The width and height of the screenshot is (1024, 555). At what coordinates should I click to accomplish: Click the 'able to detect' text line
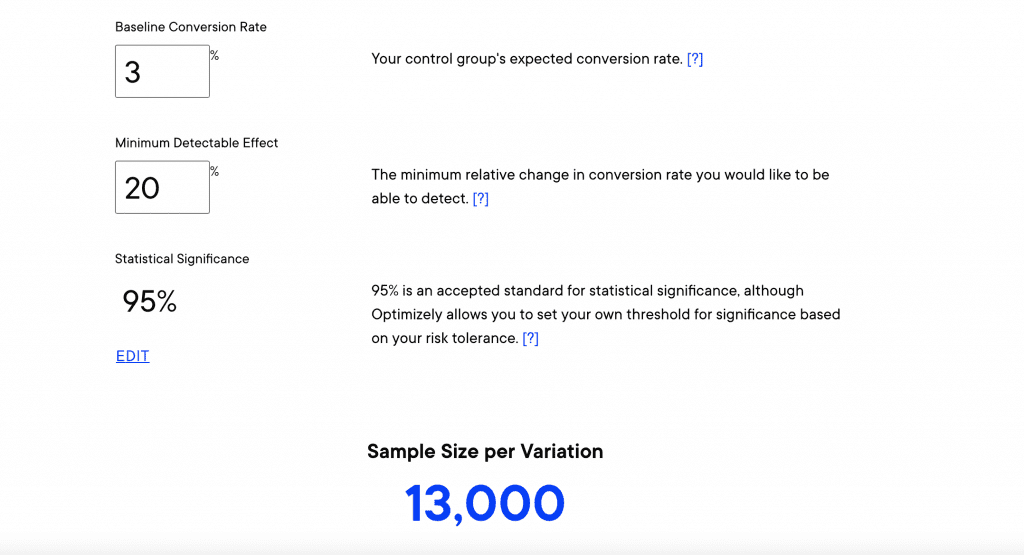pos(419,199)
